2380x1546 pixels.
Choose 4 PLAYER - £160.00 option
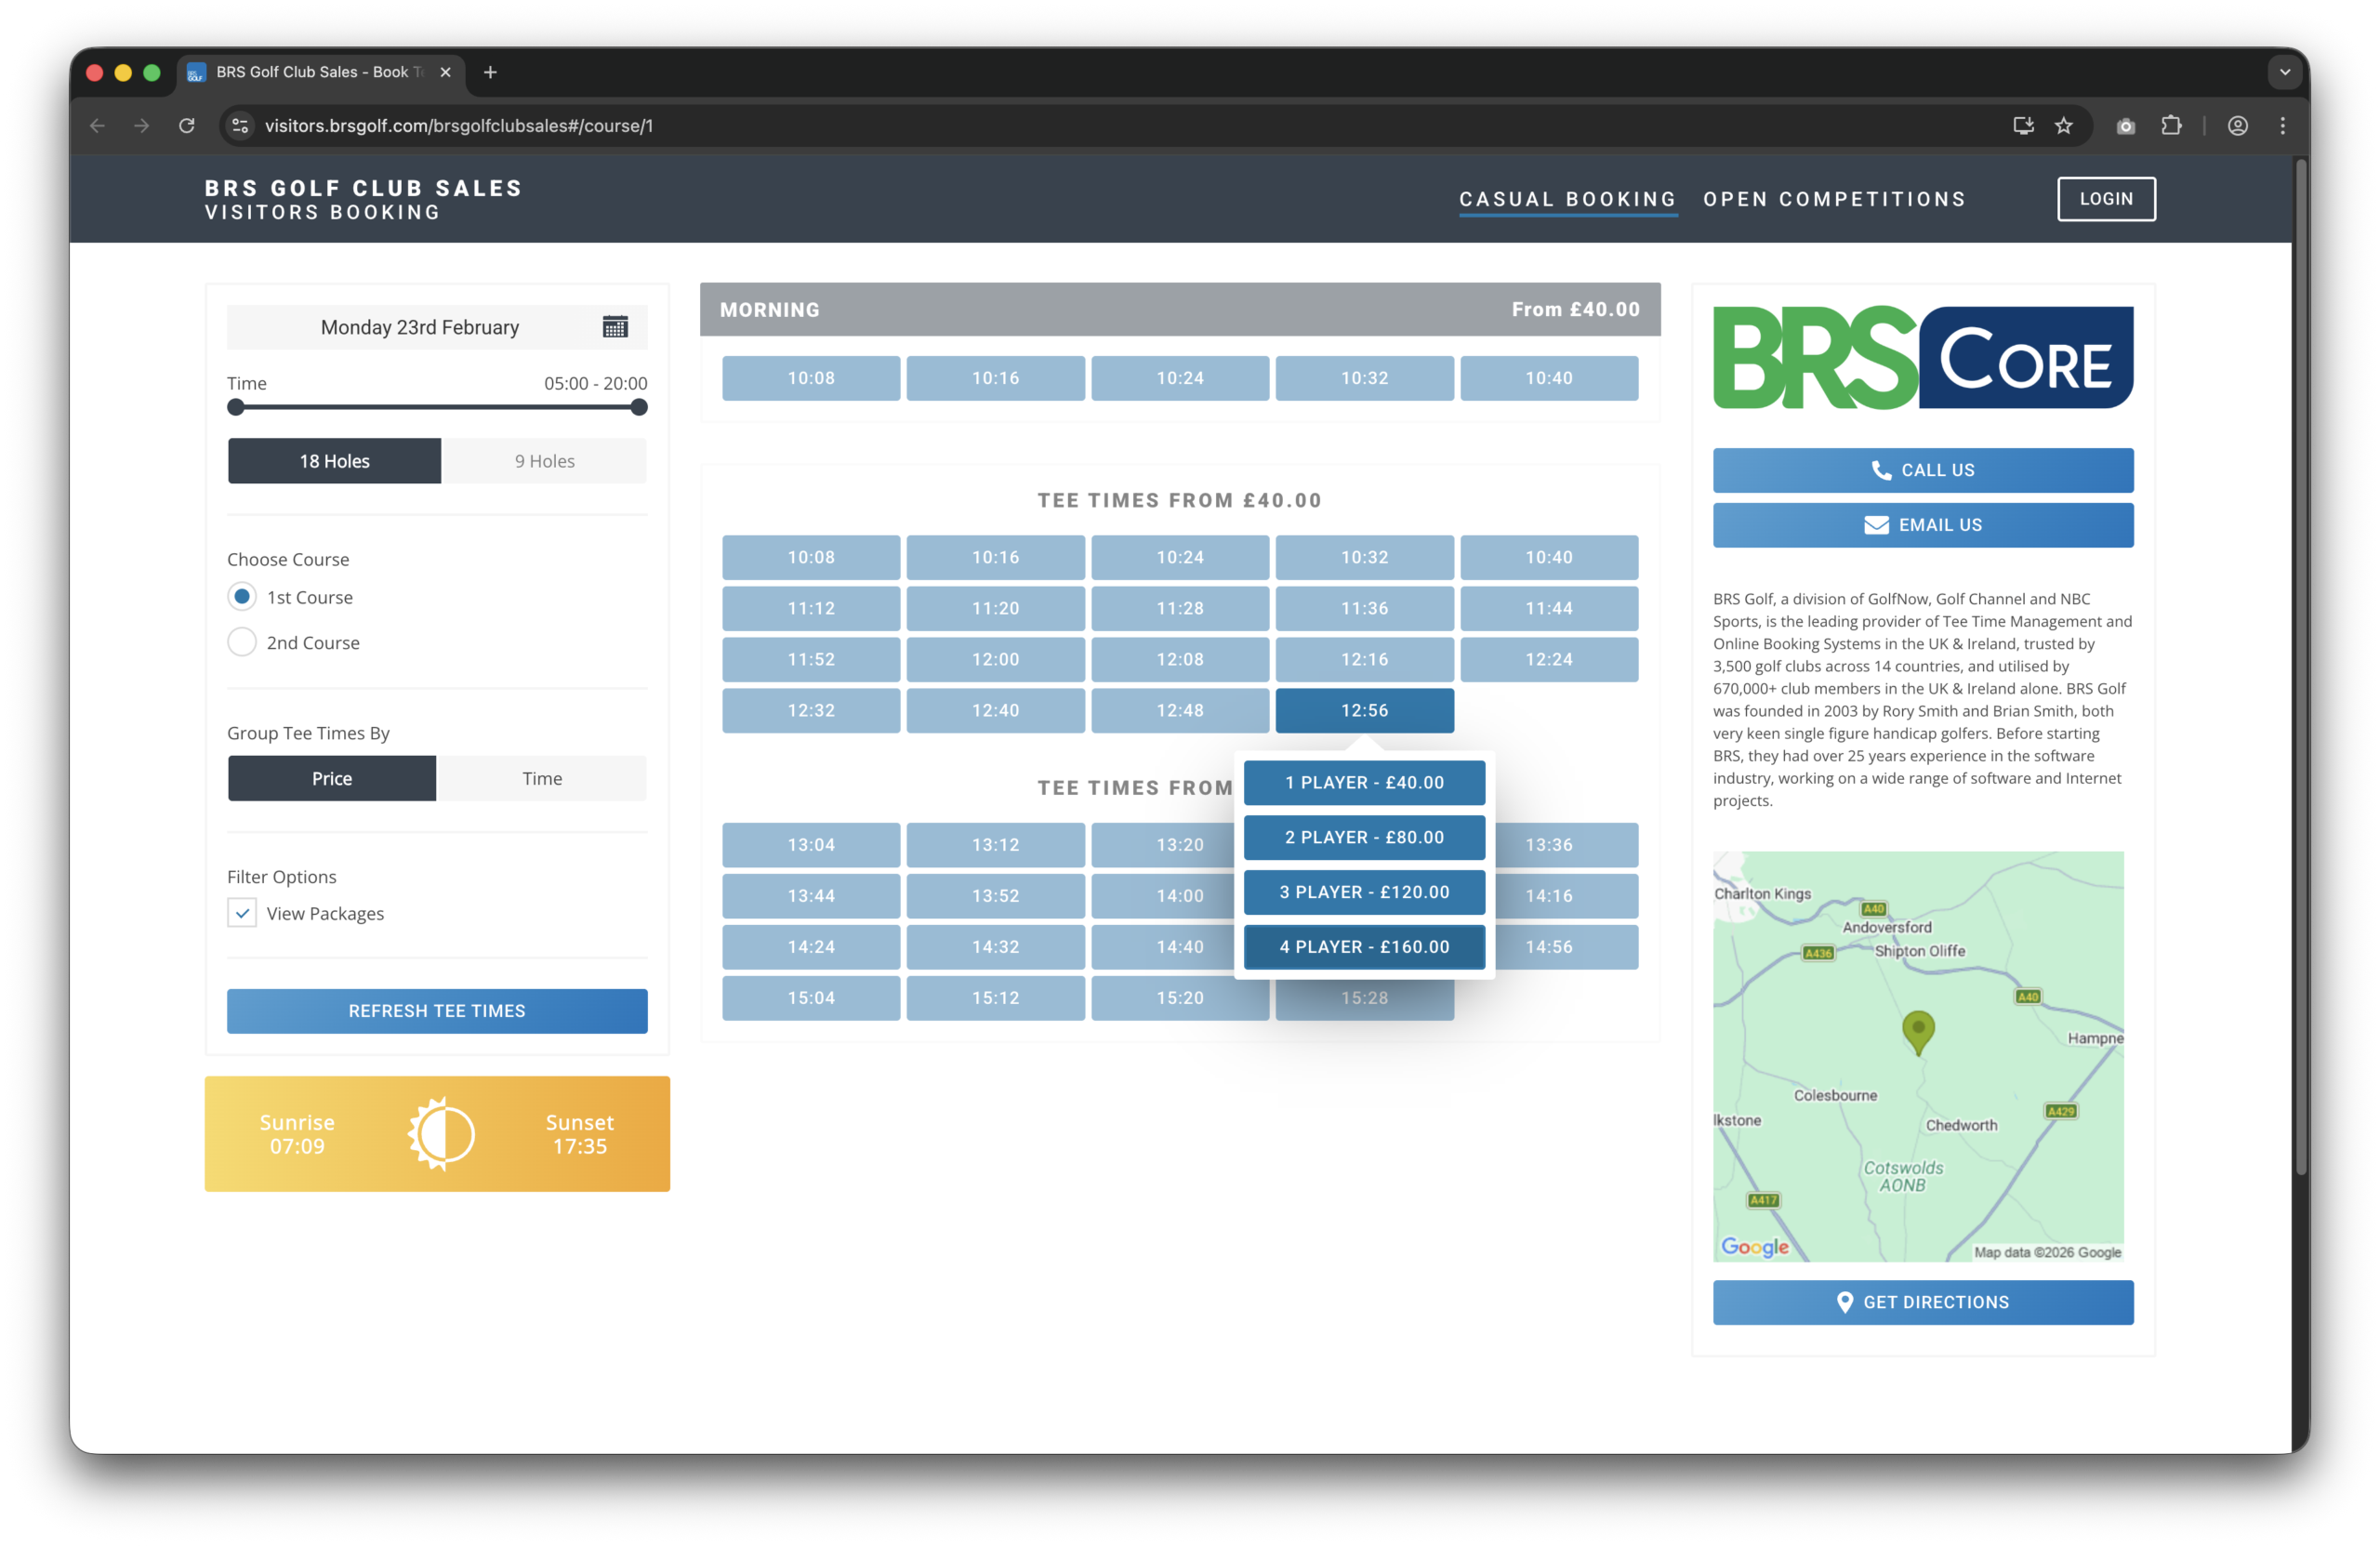coord(1364,947)
